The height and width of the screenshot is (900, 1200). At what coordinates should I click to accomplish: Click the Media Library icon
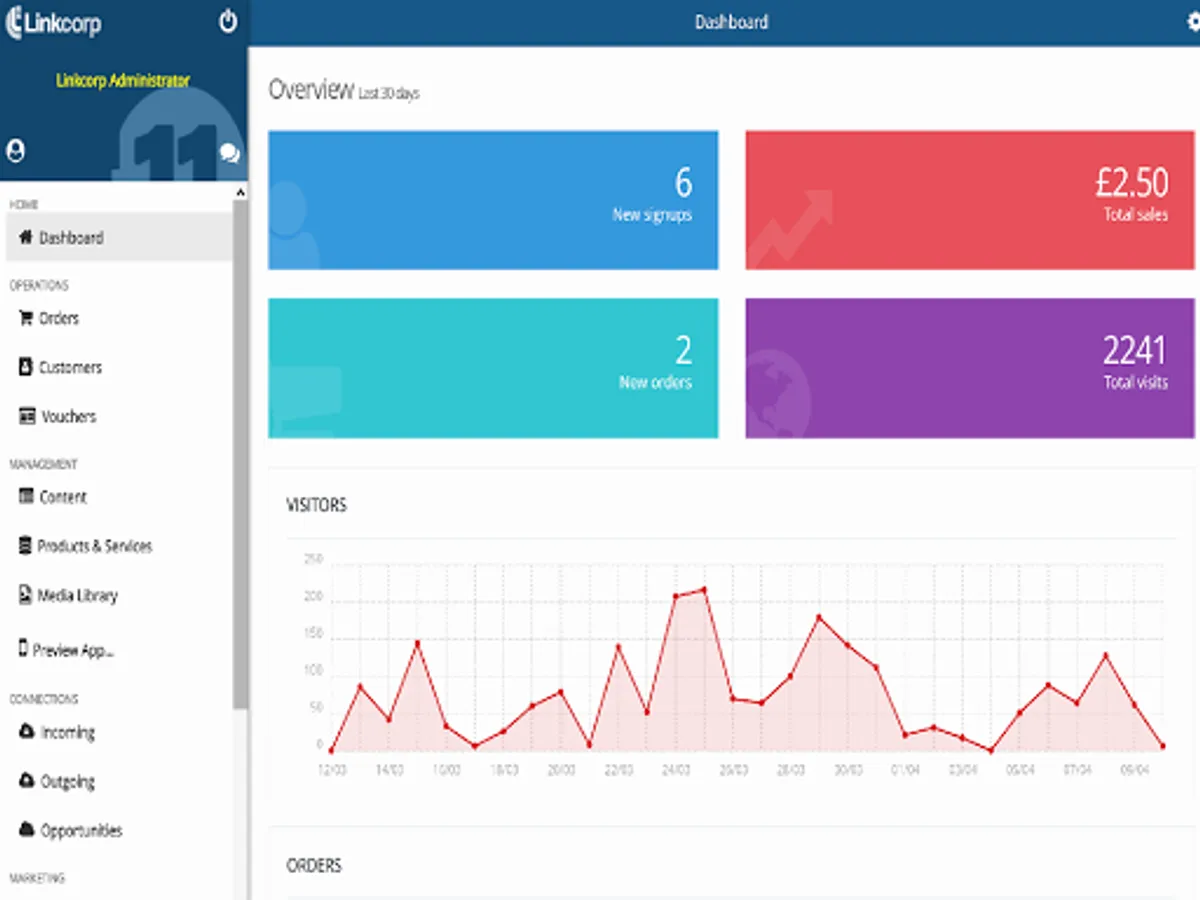tap(26, 595)
